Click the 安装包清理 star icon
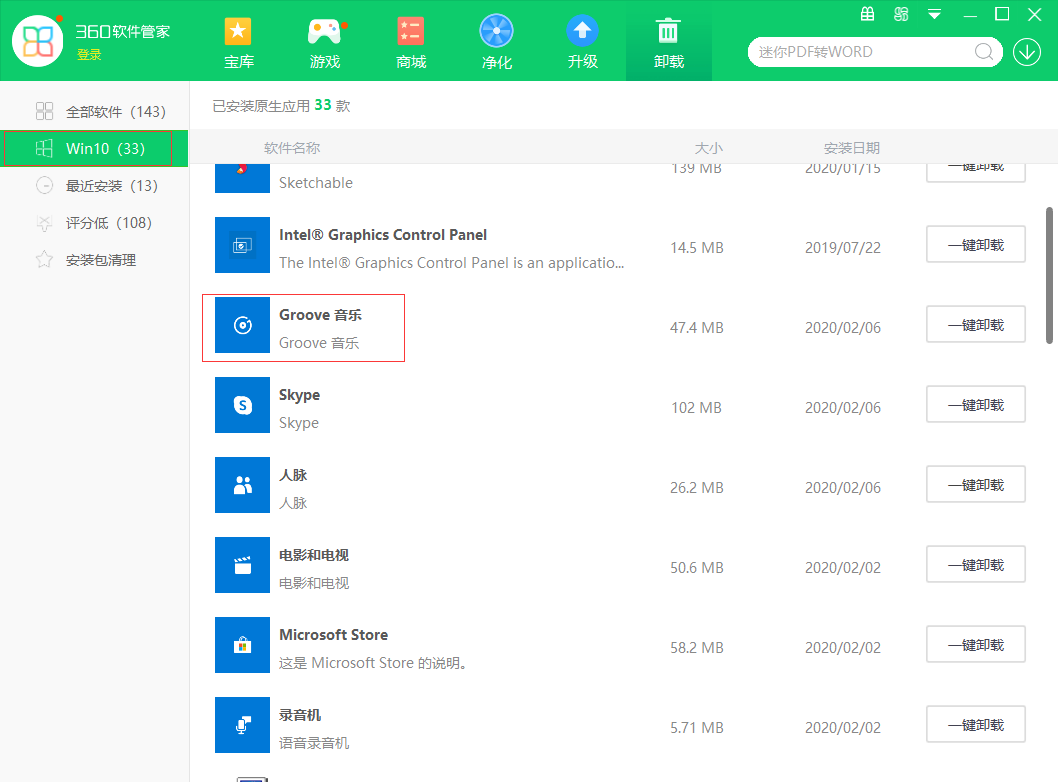This screenshot has width=1058, height=782. (45, 260)
